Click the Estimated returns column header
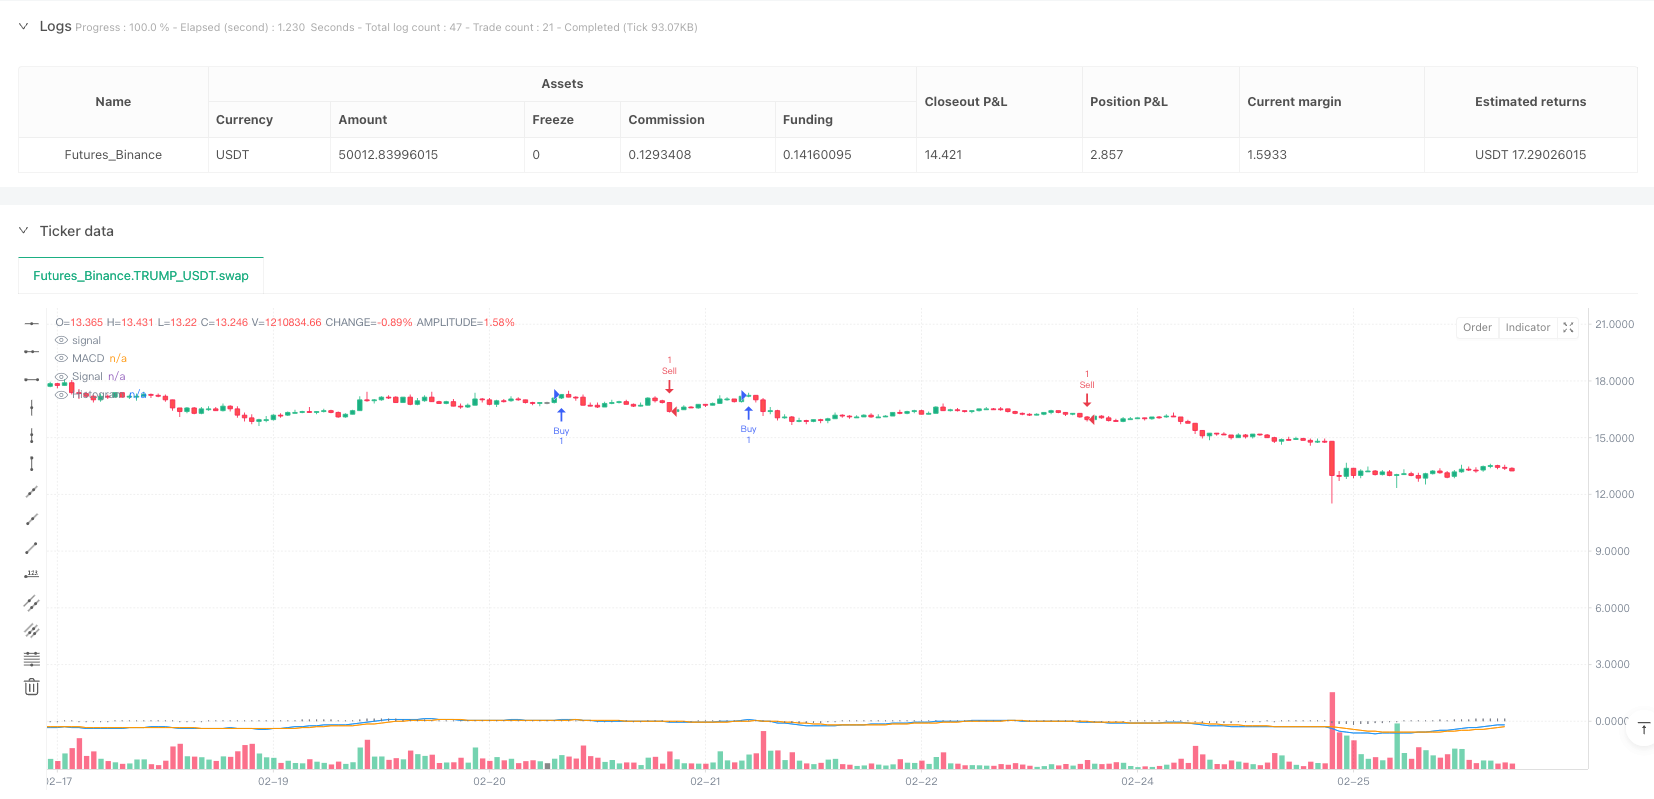1654x799 pixels. tap(1530, 102)
